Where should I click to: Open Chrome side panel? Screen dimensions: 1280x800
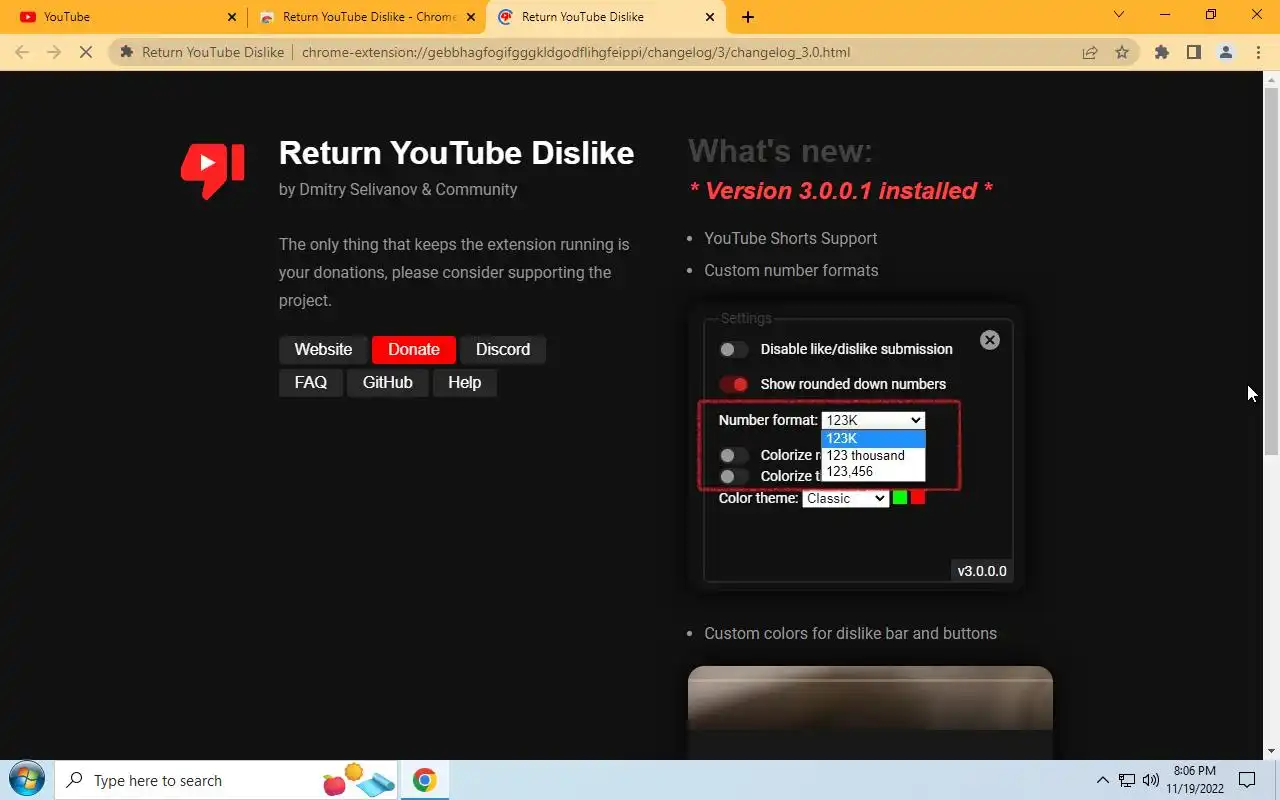click(1193, 52)
